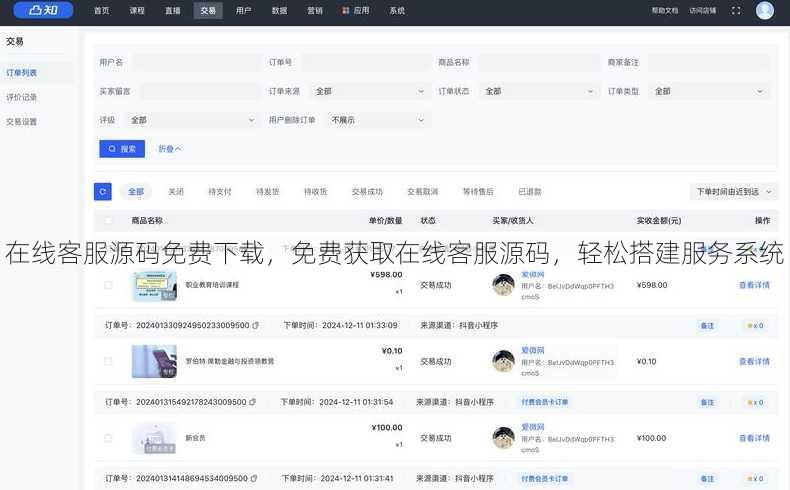790x490 pixels.
Task: Click buyer avatar in ¥0.10 order row
Action: pyautogui.click(x=503, y=361)
